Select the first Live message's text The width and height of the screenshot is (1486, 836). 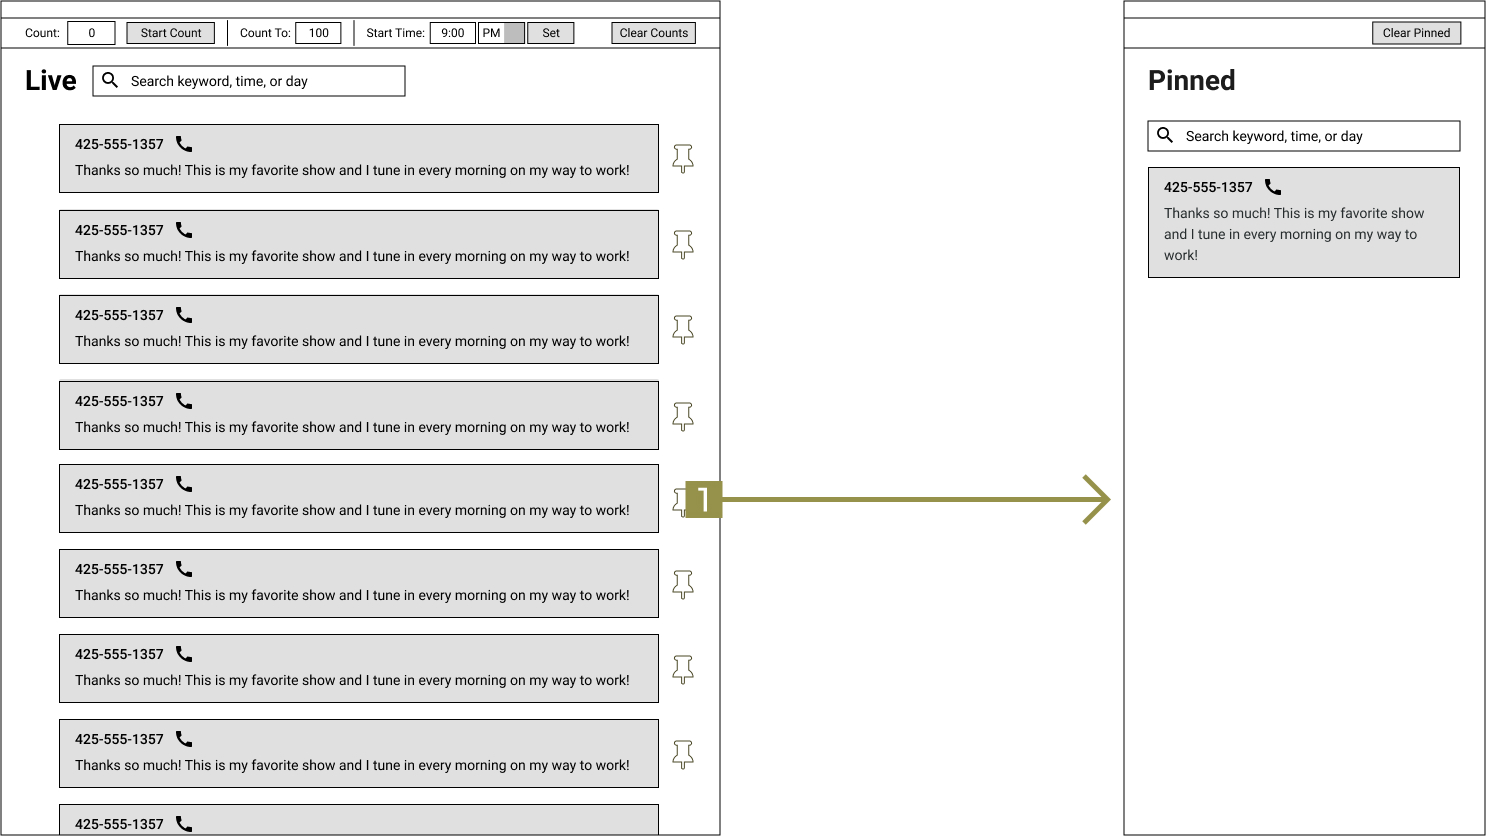click(x=352, y=170)
